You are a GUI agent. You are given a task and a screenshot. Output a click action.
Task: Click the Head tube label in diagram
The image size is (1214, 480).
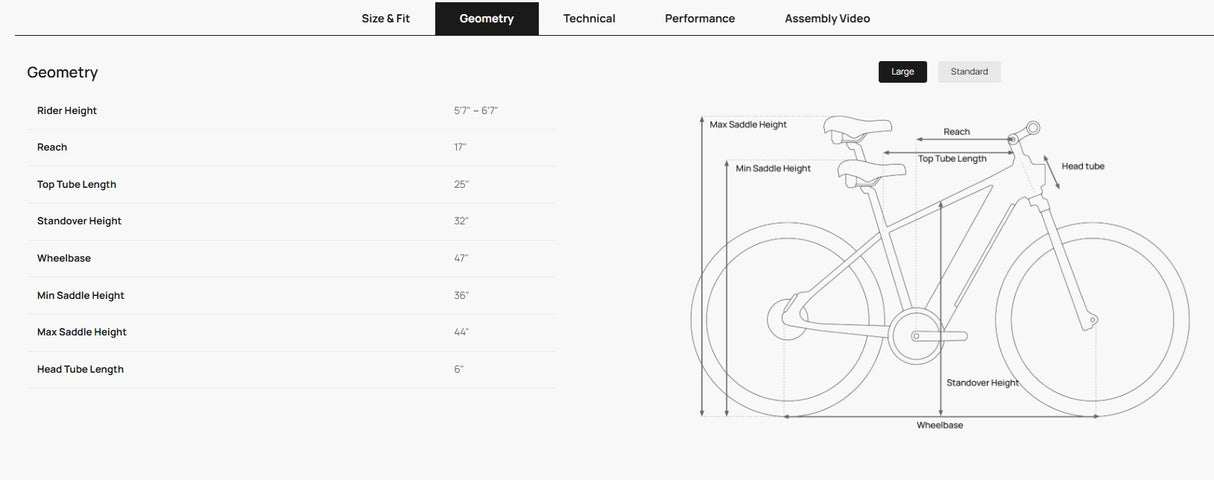point(1083,167)
